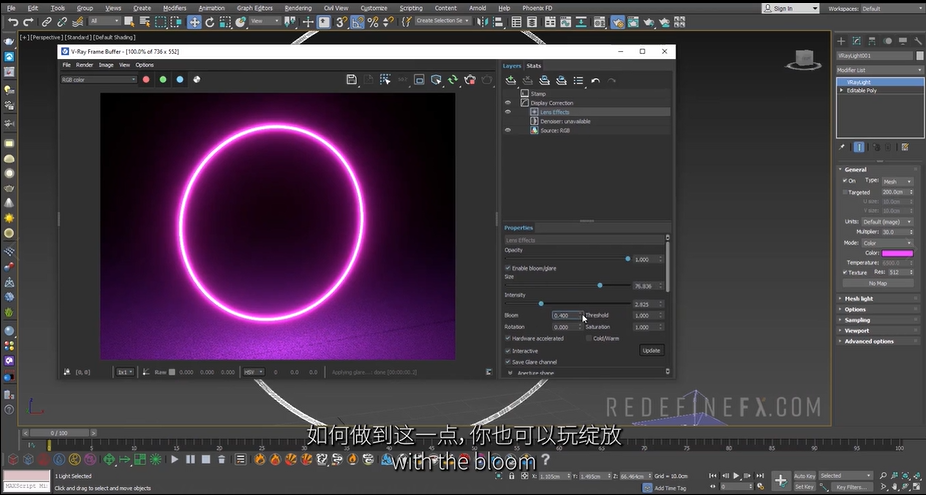The height and width of the screenshot is (495, 926).
Task: Open Render menu in V-Ray Frame Buffer
Action: [x=84, y=65]
